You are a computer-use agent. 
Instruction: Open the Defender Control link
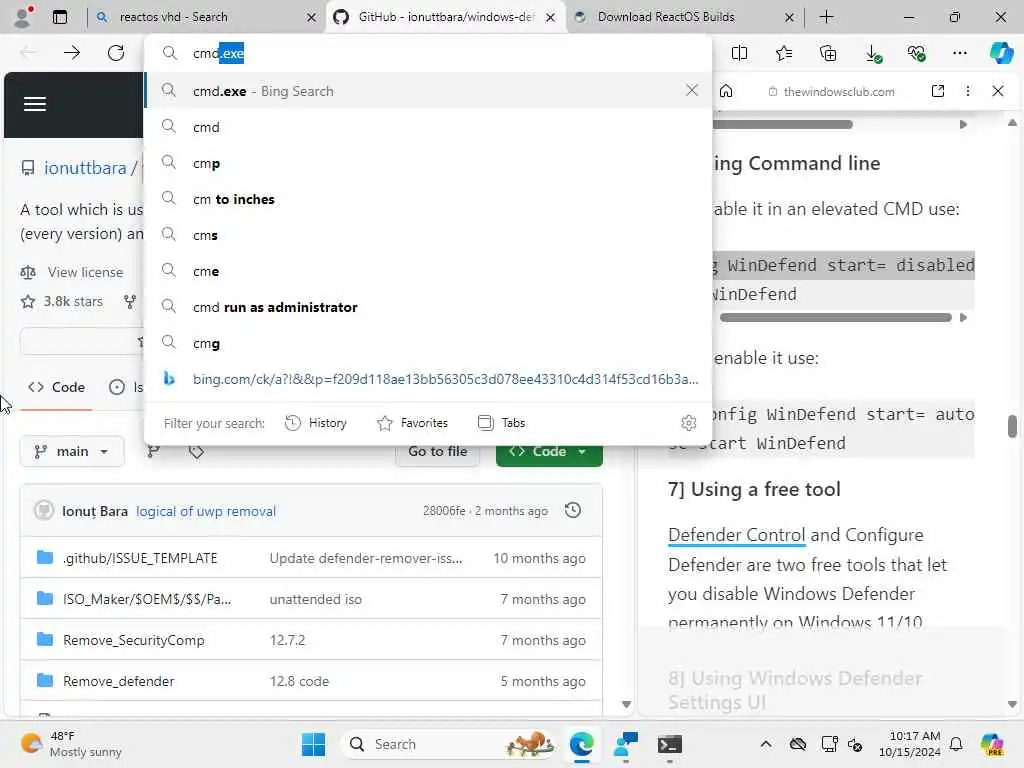[736, 535]
